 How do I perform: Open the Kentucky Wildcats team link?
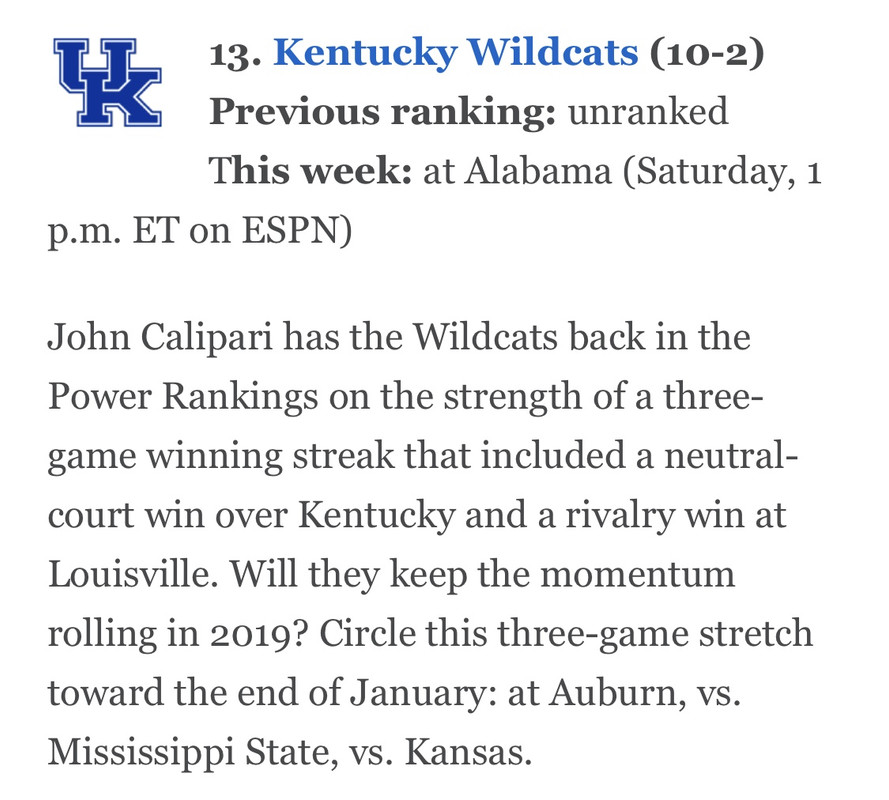pos(456,53)
